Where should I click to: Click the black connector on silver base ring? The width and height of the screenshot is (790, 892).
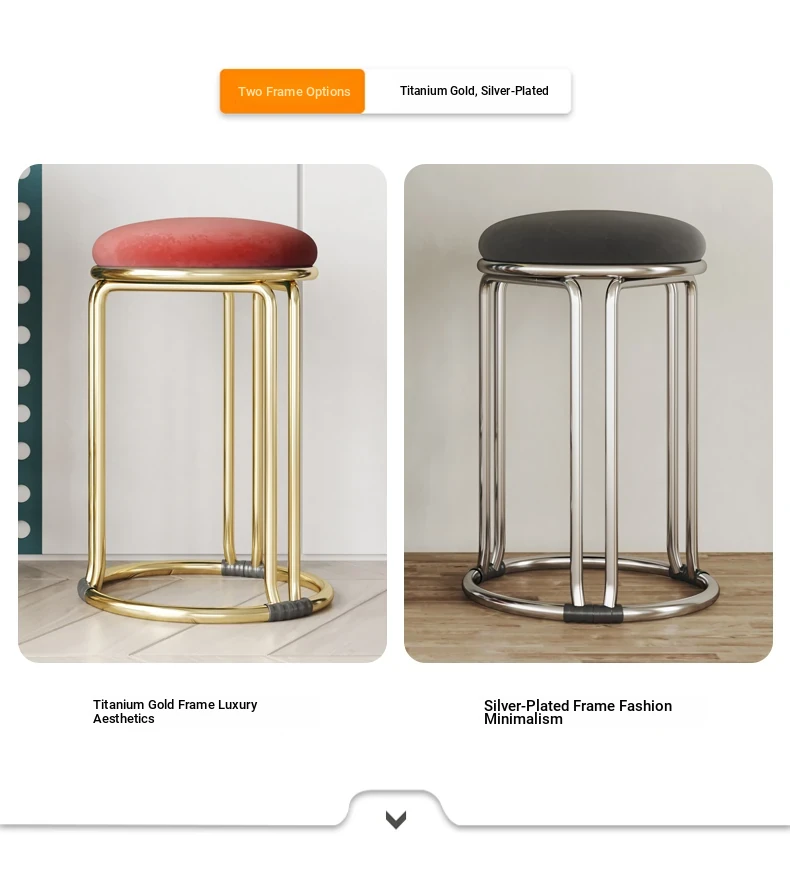pyautogui.click(x=593, y=614)
